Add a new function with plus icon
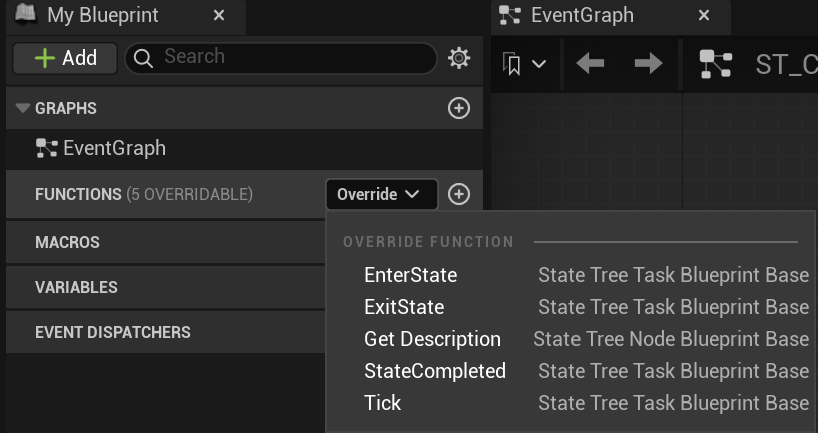The image size is (818, 433). [x=459, y=194]
